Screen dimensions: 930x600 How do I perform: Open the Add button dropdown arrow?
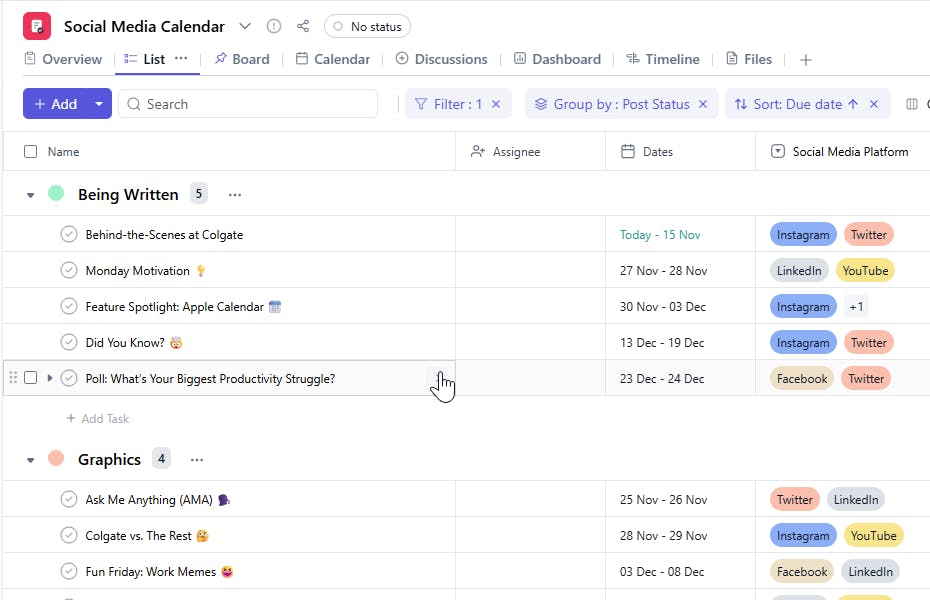(x=99, y=104)
